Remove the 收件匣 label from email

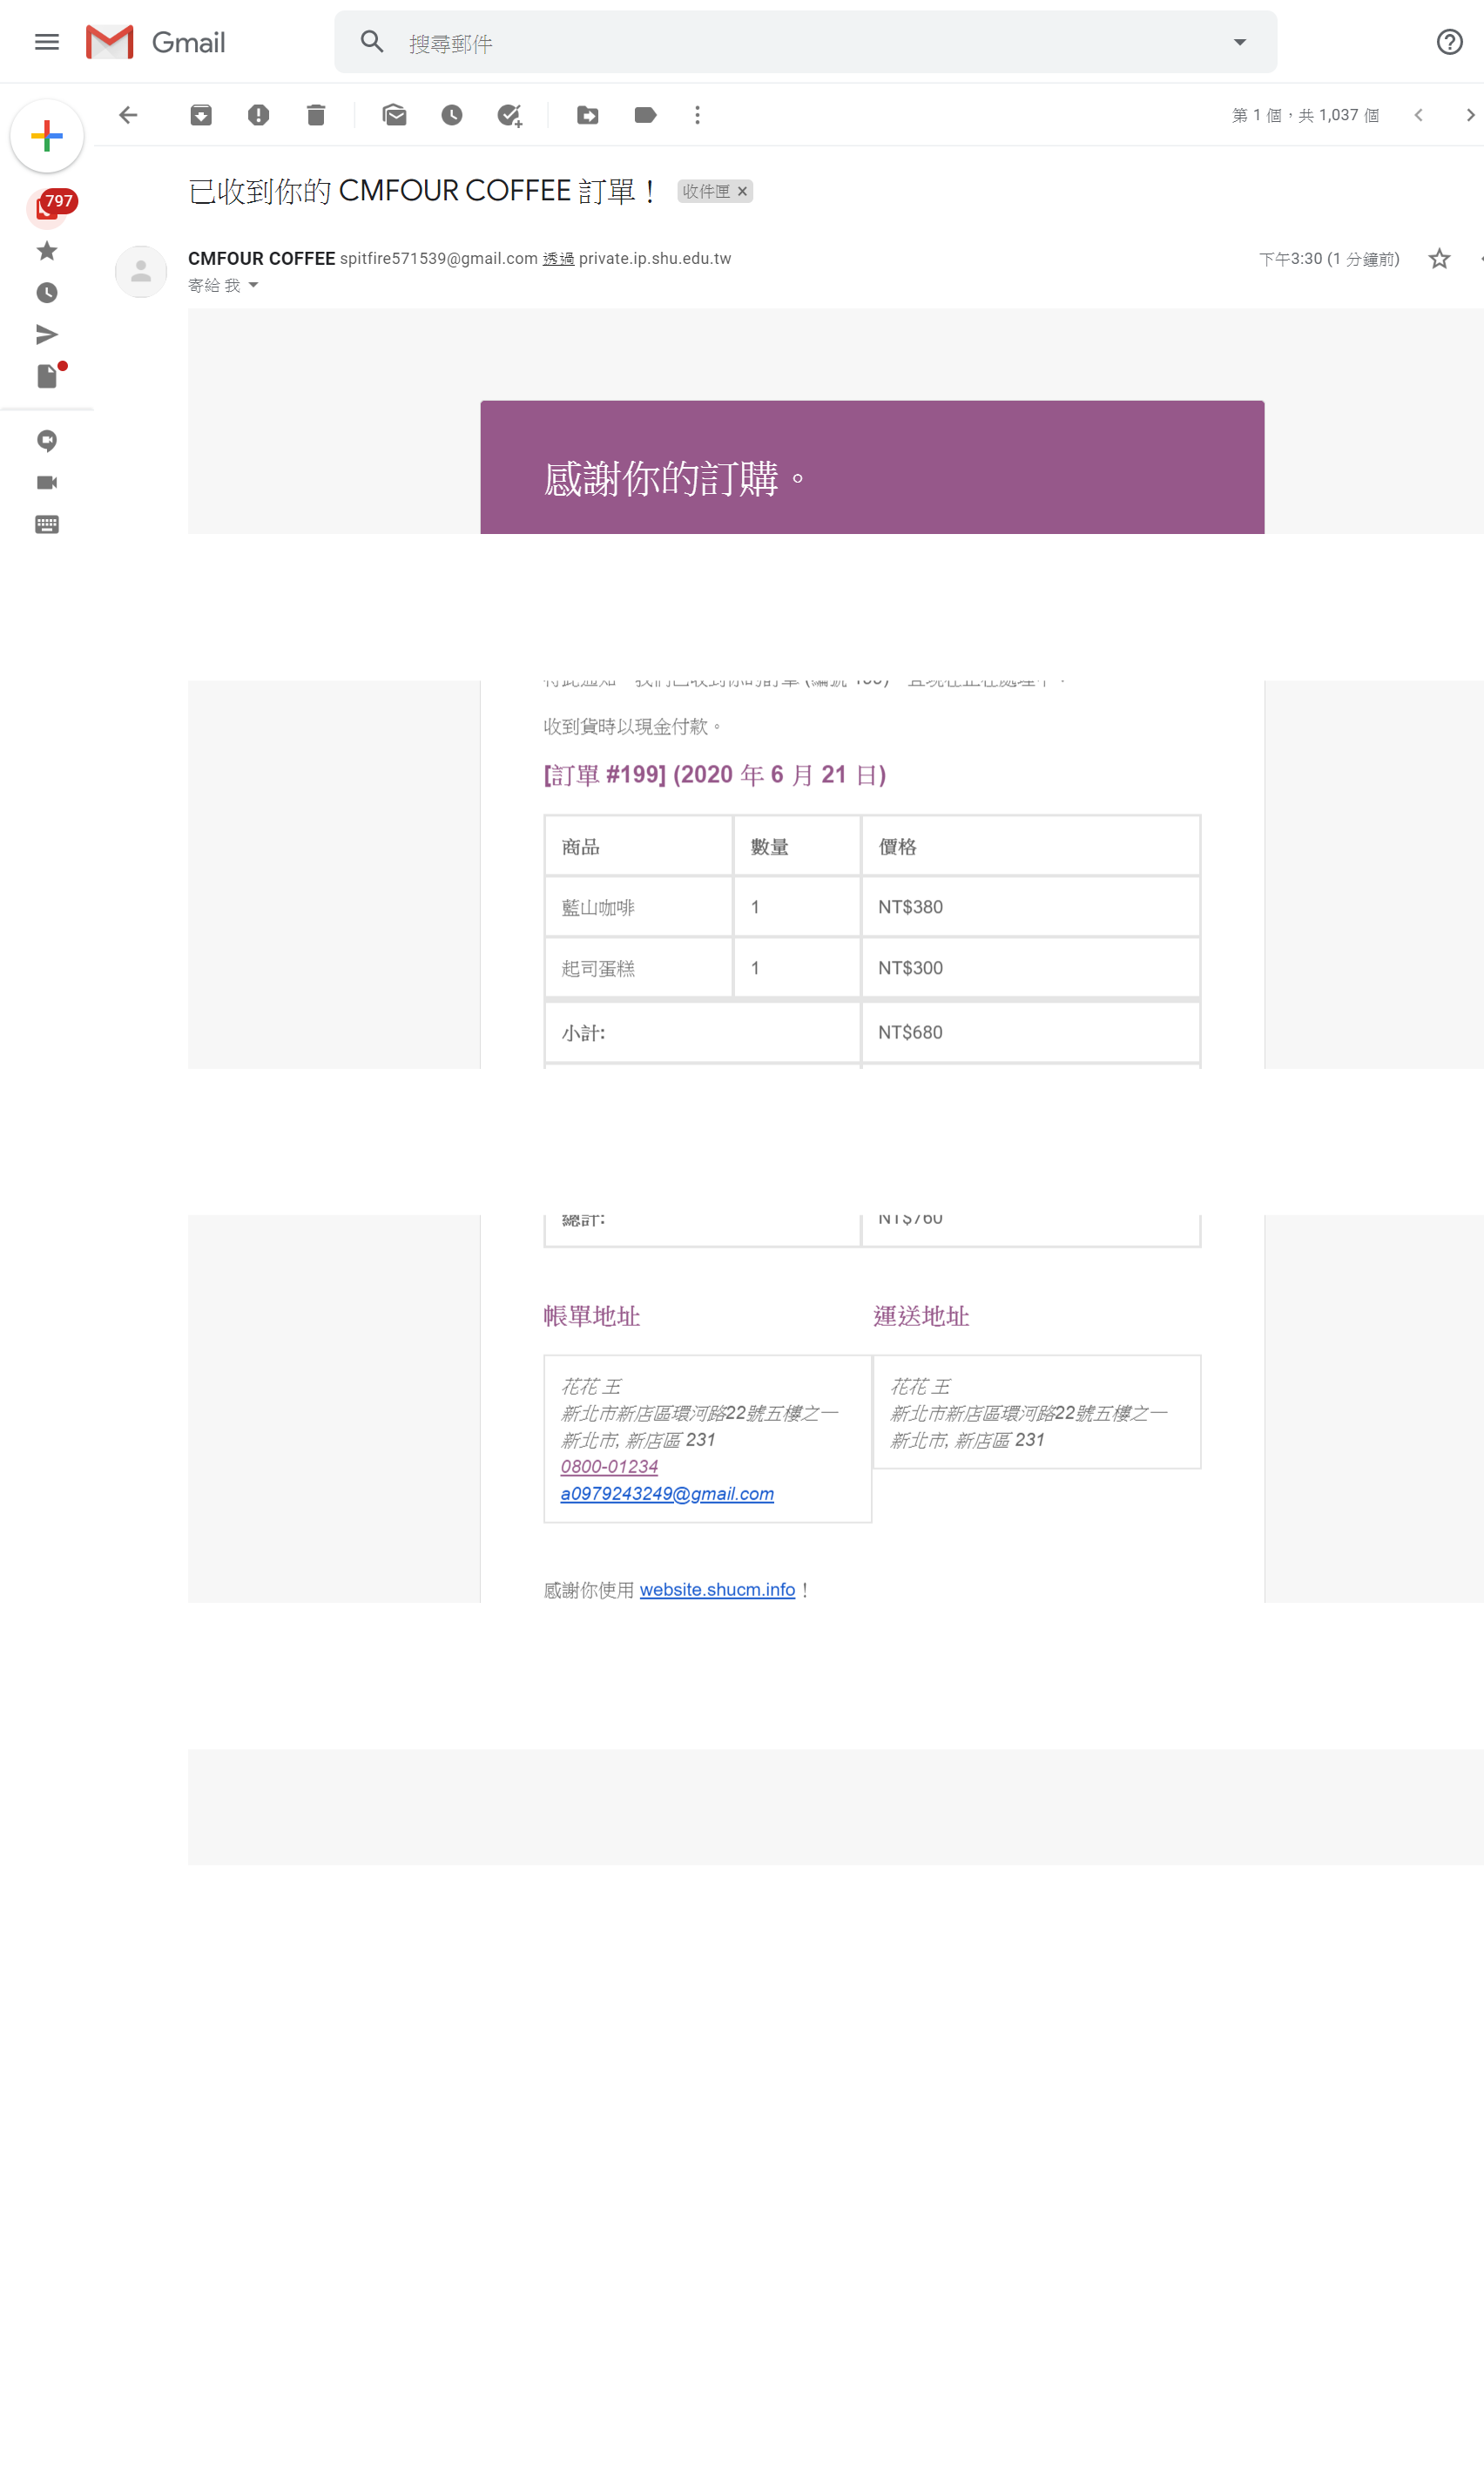pyautogui.click(x=742, y=191)
